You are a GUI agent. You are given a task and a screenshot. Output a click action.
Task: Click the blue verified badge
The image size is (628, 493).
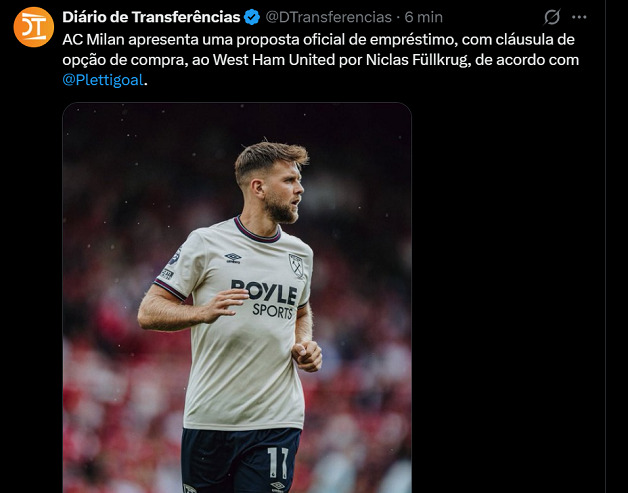coord(252,17)
